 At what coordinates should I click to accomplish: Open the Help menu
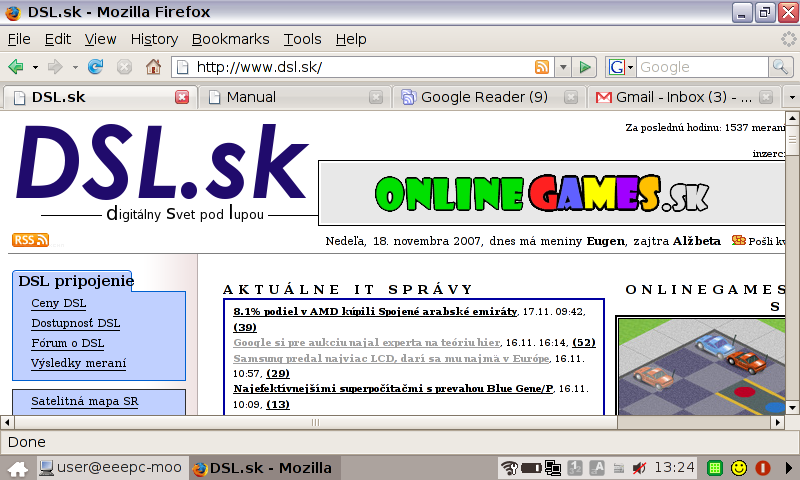click(351, 39)
